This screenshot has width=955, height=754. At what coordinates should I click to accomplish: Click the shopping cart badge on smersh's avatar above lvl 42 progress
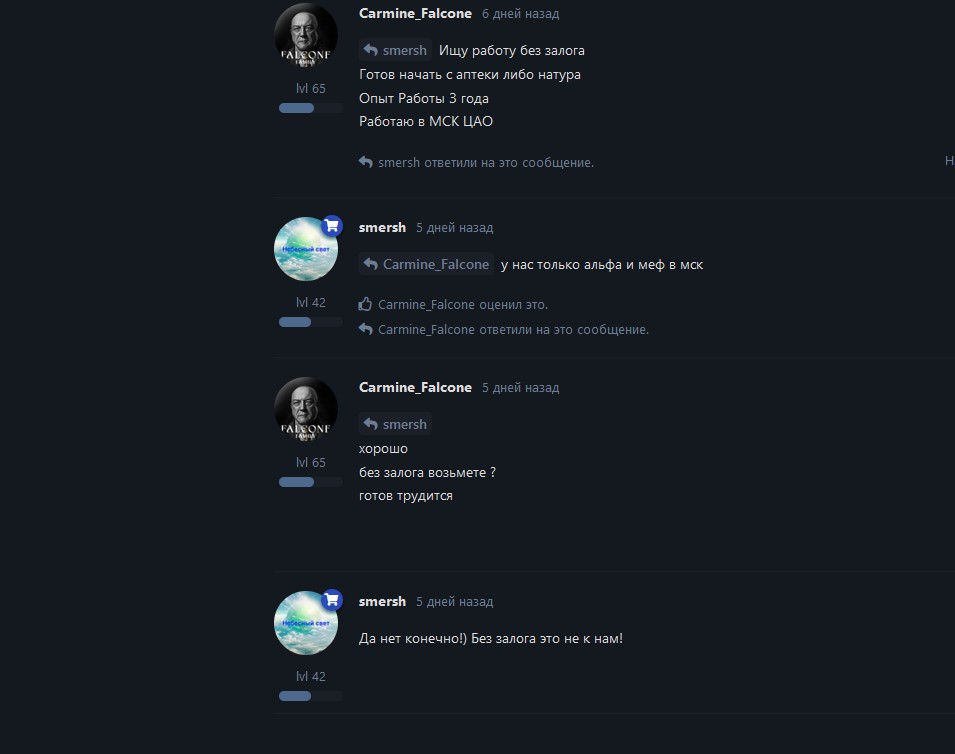332,227
